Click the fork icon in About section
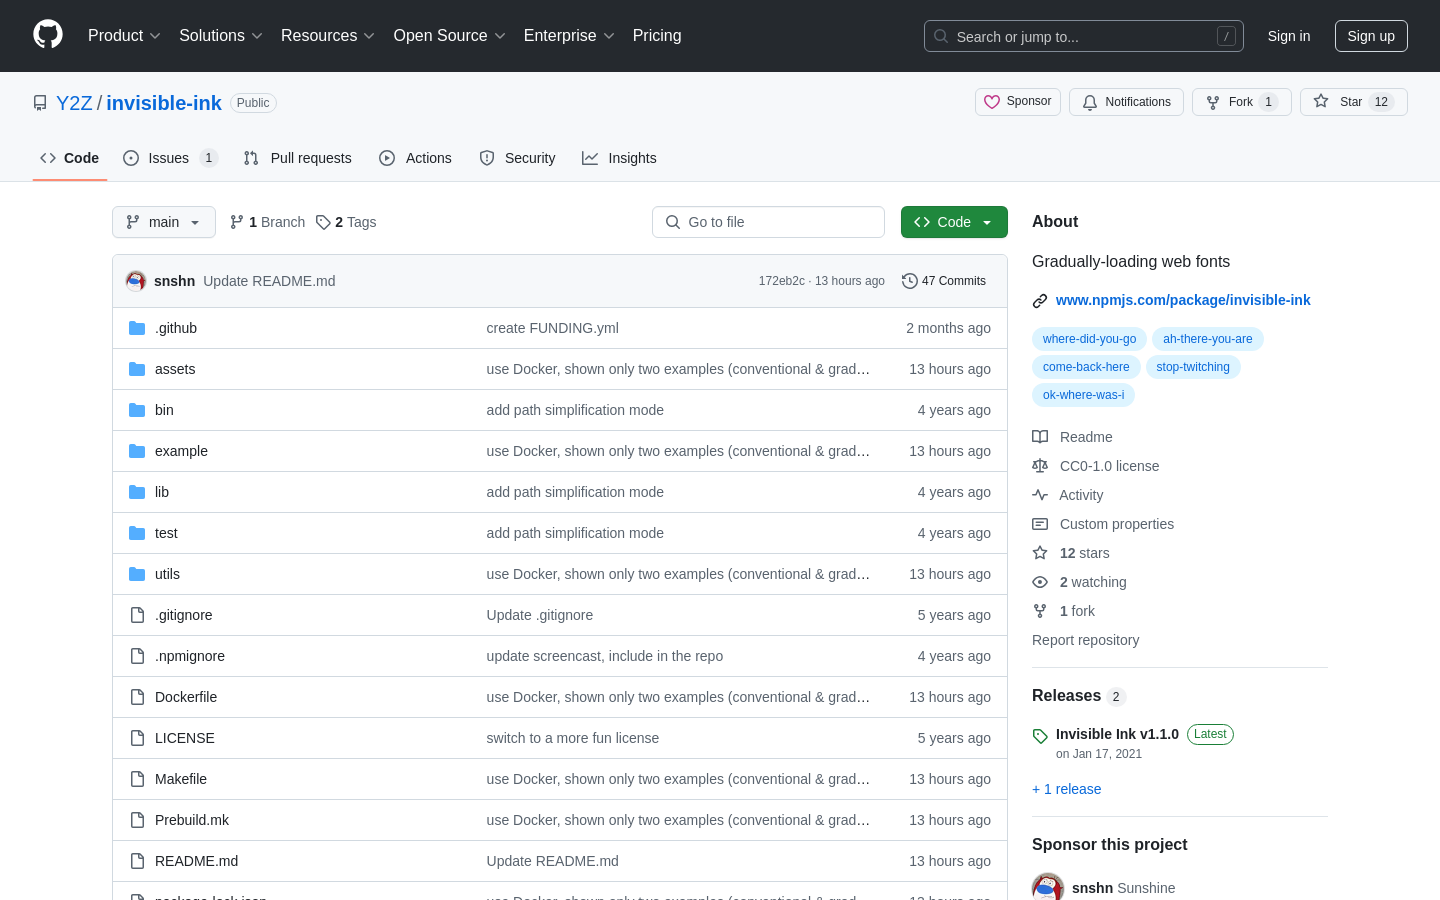This screenshot has height=900, width=1440. [x=1040, y=611]
